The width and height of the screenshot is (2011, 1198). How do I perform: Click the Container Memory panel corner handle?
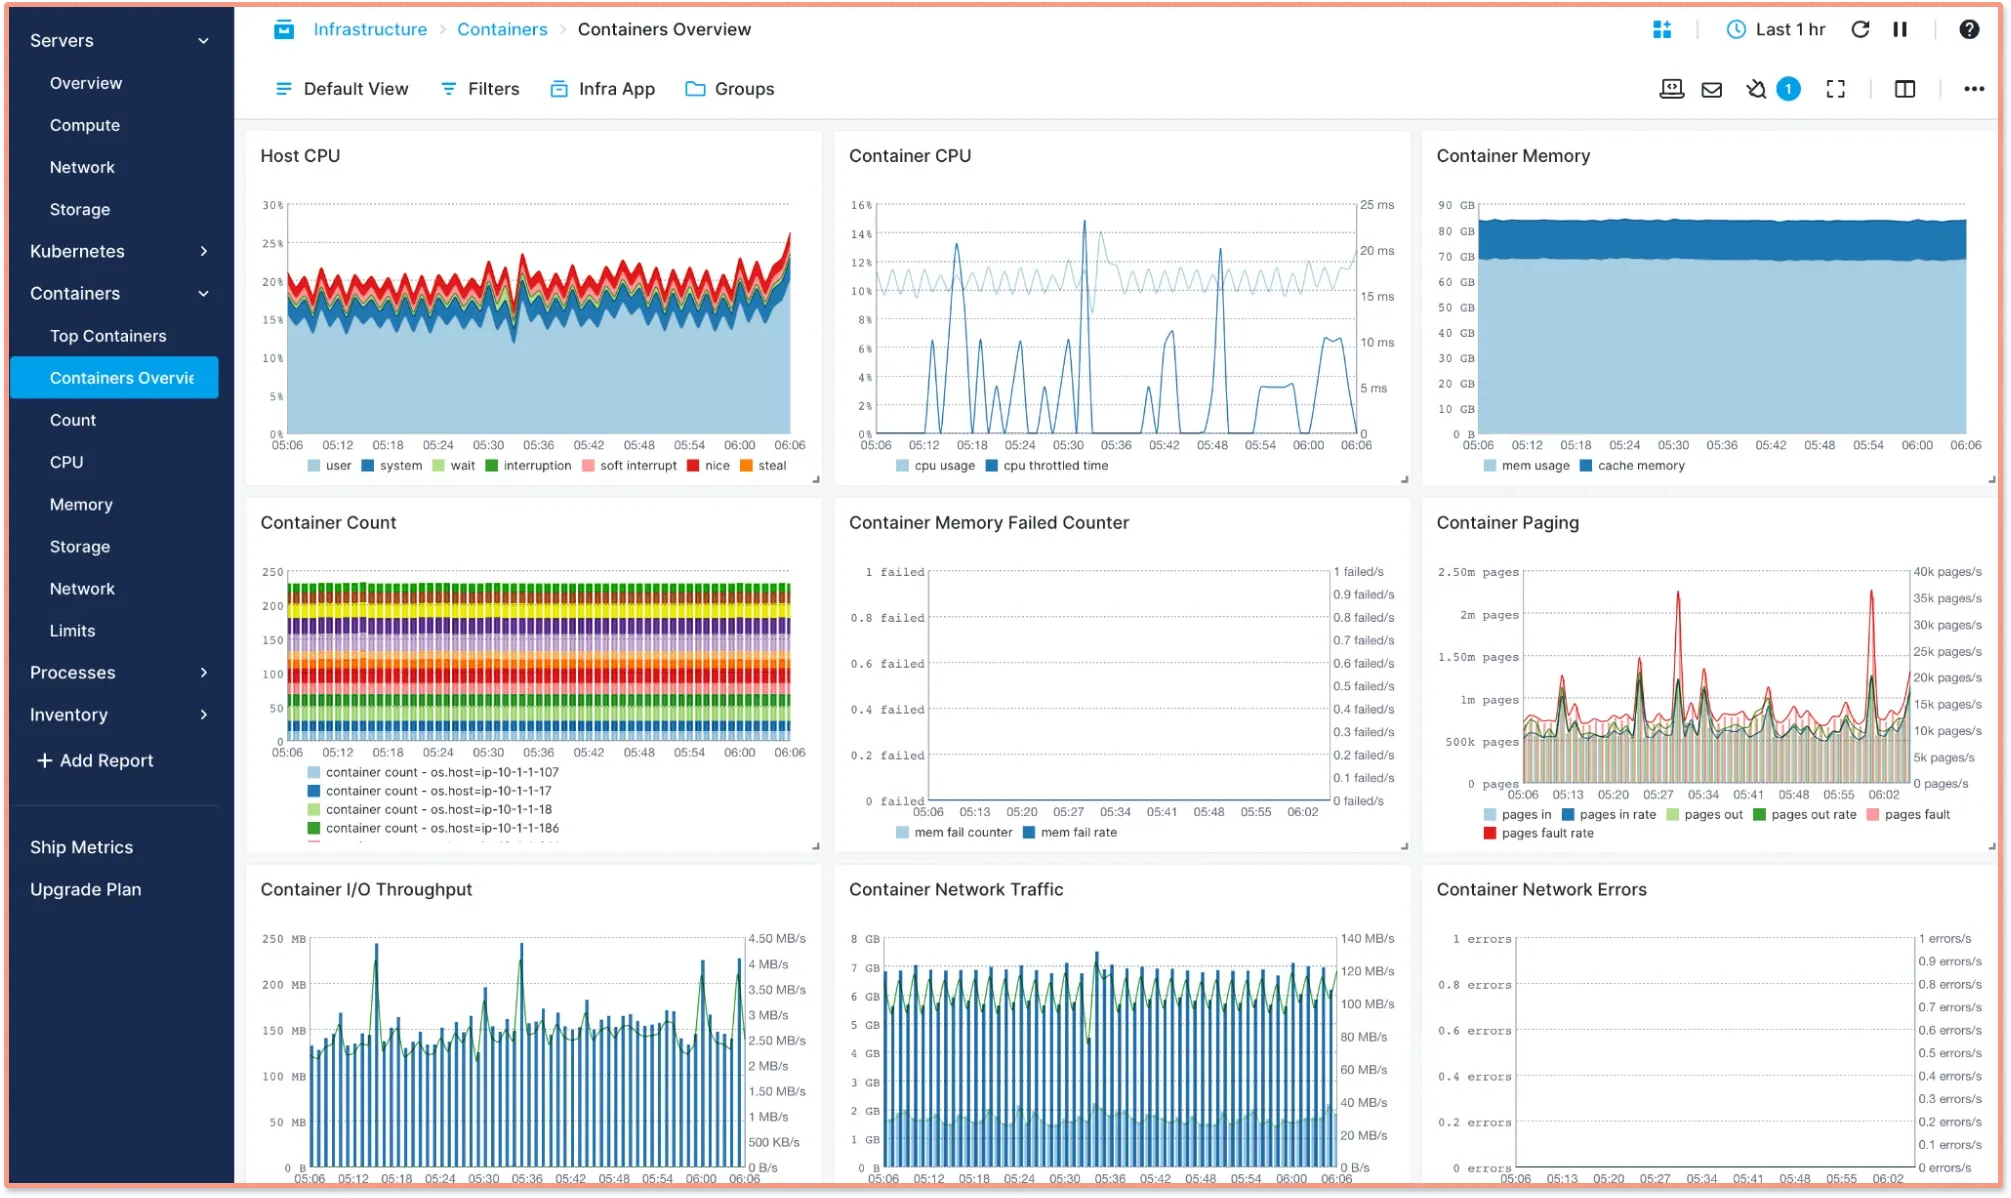tap(1991, 480)
